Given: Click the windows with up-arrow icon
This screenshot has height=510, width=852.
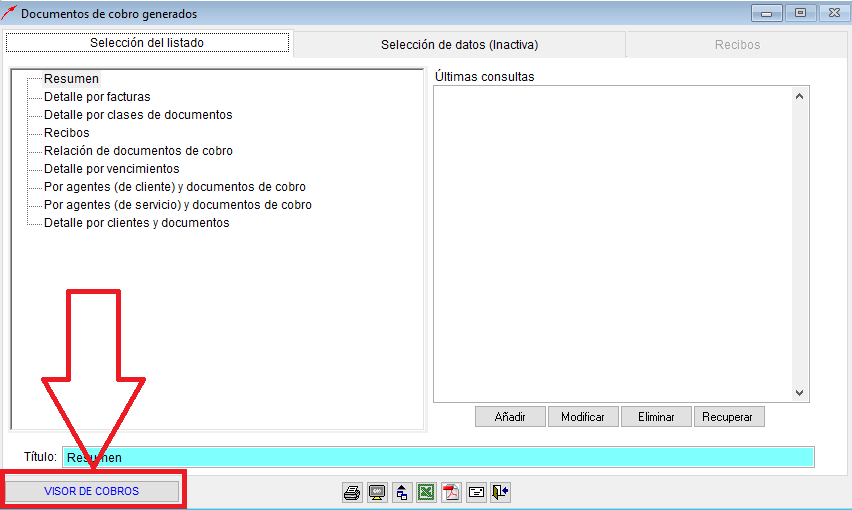Looking at the screenshot, I should click(x=402, y=493).
